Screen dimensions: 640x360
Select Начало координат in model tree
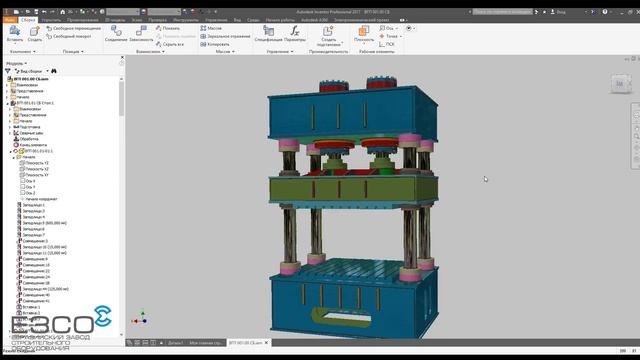pos(38,199)
